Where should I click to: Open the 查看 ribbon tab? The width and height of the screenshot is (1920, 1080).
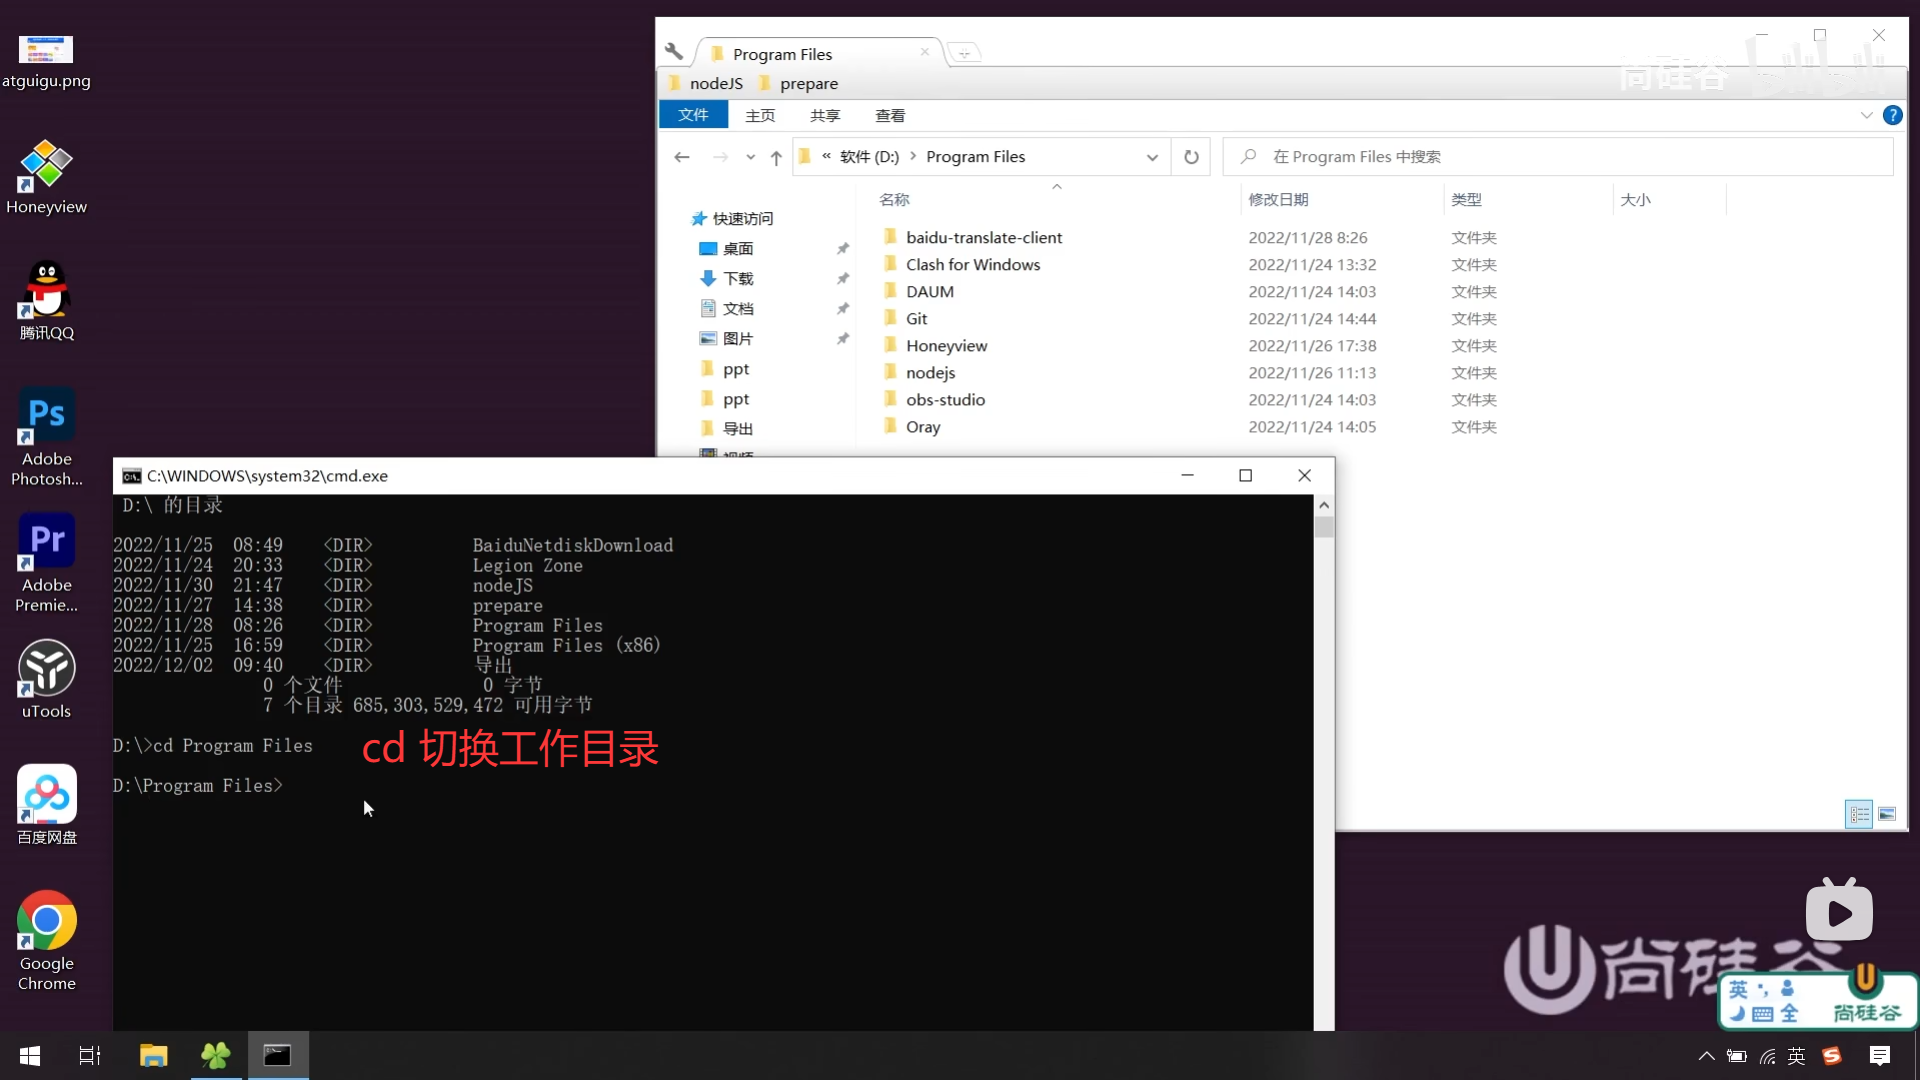(889, 116)
